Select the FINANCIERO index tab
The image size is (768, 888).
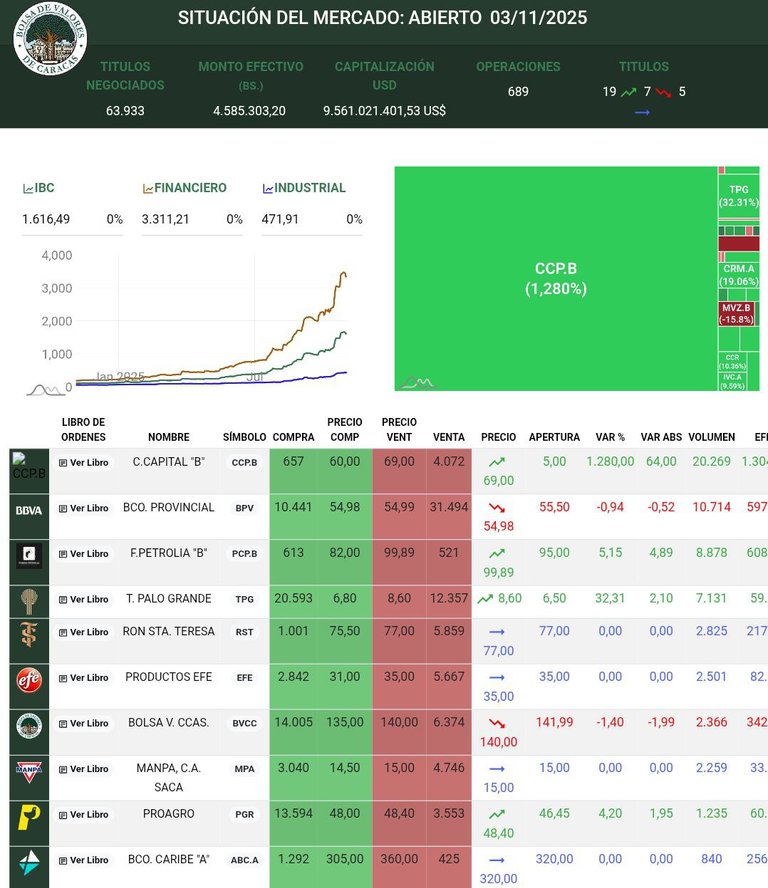pos(185,188)
